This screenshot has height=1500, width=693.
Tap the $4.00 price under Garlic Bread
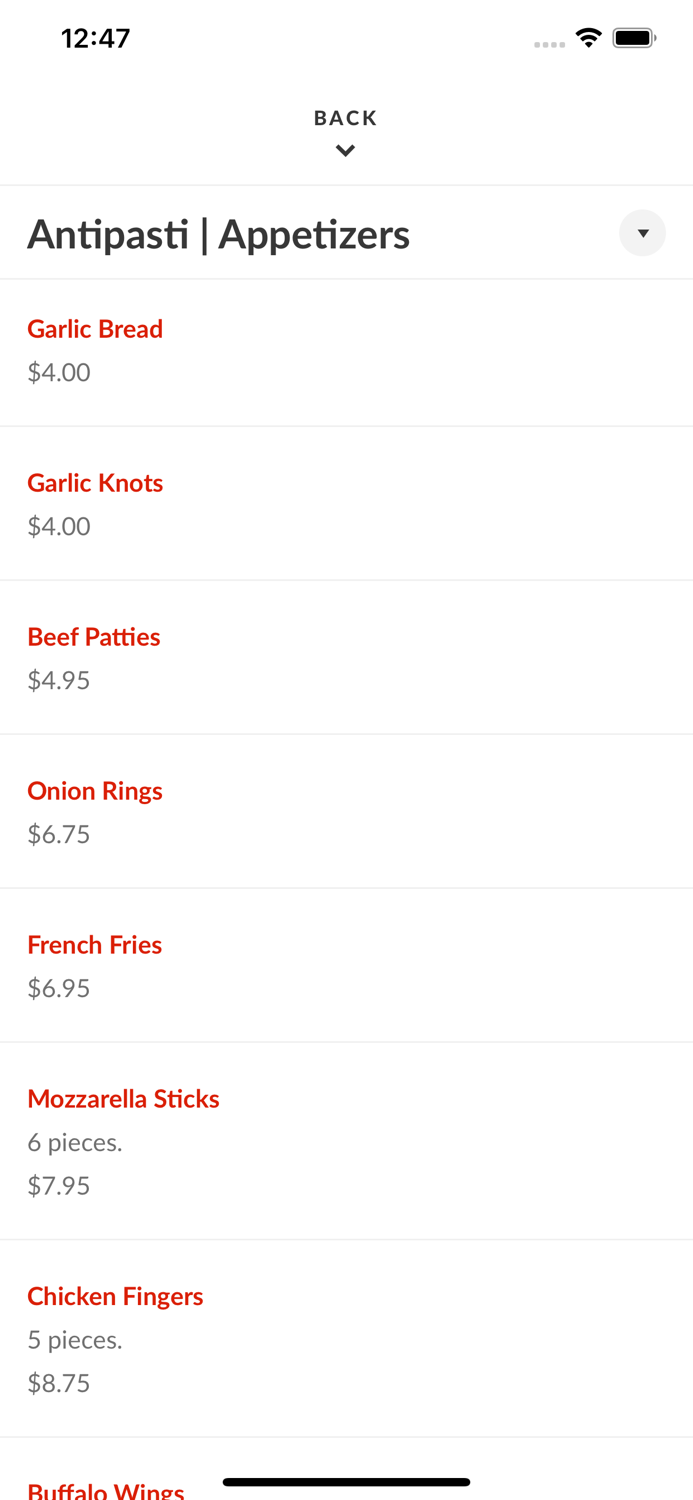tap(59, 372)
